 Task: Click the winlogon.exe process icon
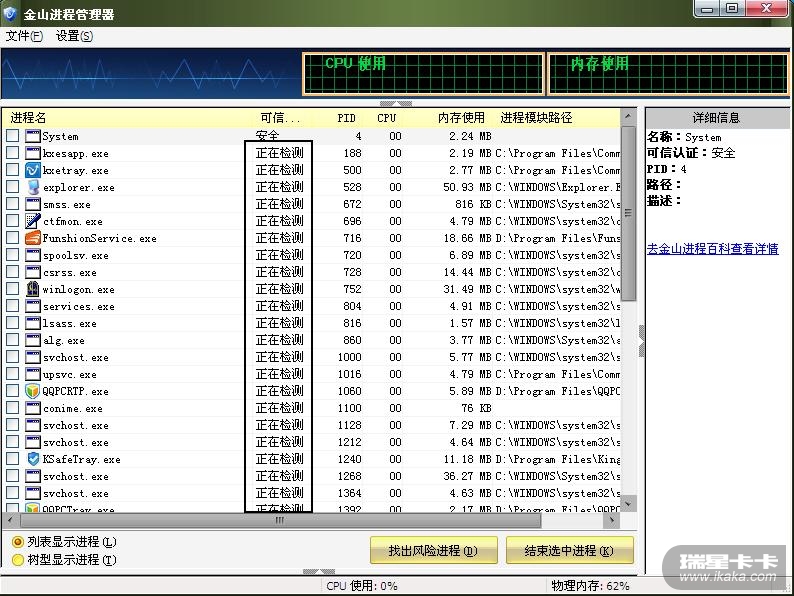point(33,289)
